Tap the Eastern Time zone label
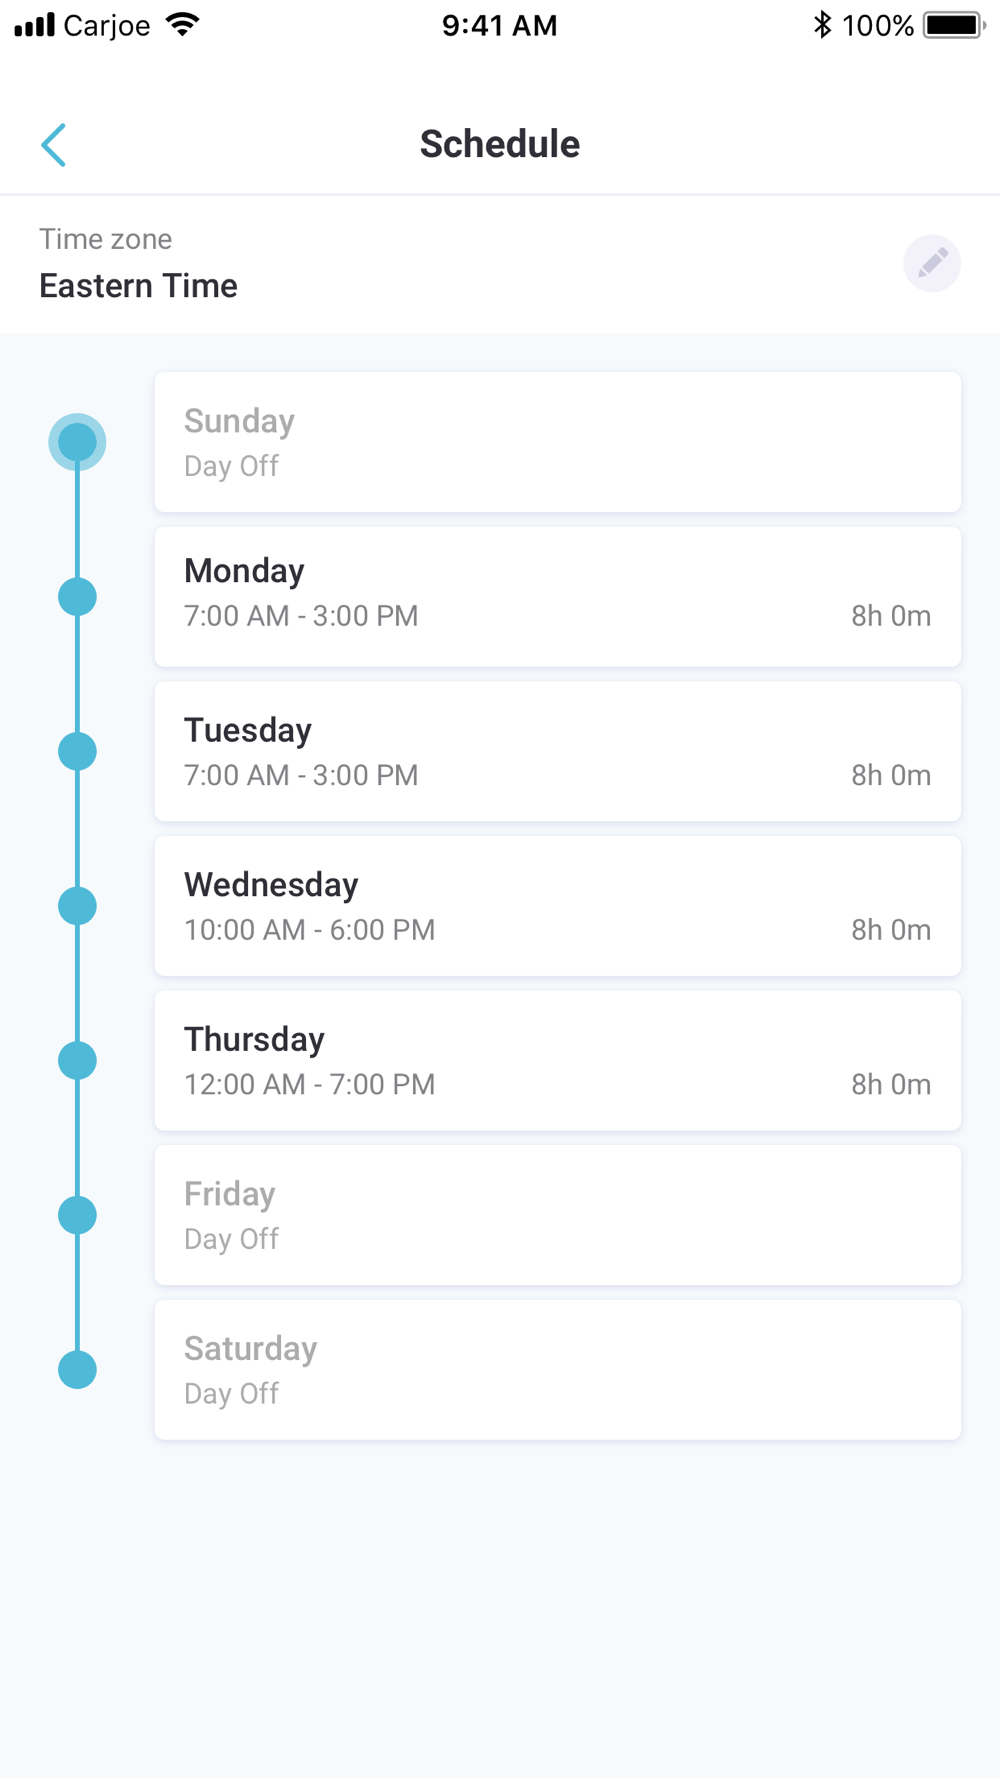This screenshot has height=1778, width=1000. pos(138,286)
